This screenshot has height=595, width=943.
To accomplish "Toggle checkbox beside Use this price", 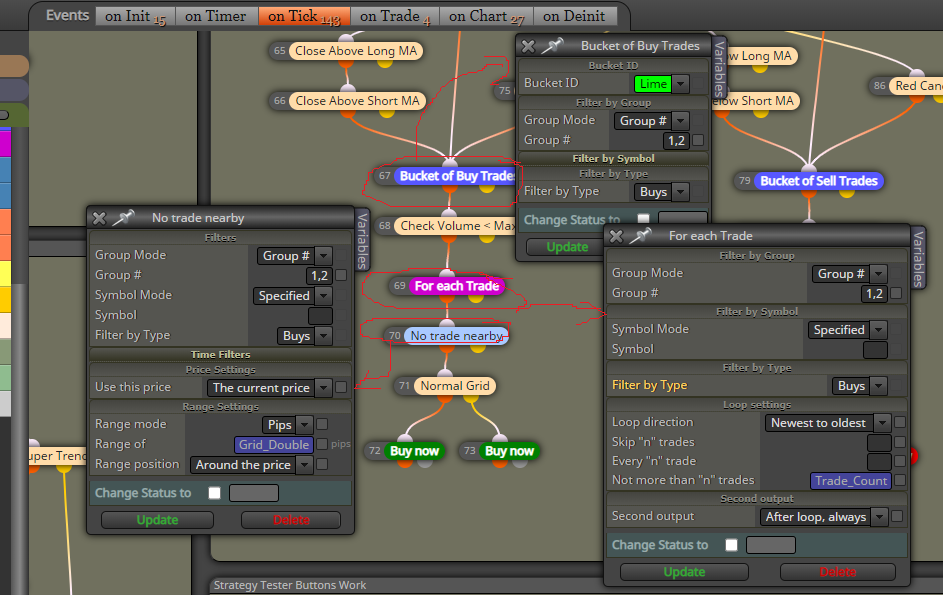I will coord(341,387).
